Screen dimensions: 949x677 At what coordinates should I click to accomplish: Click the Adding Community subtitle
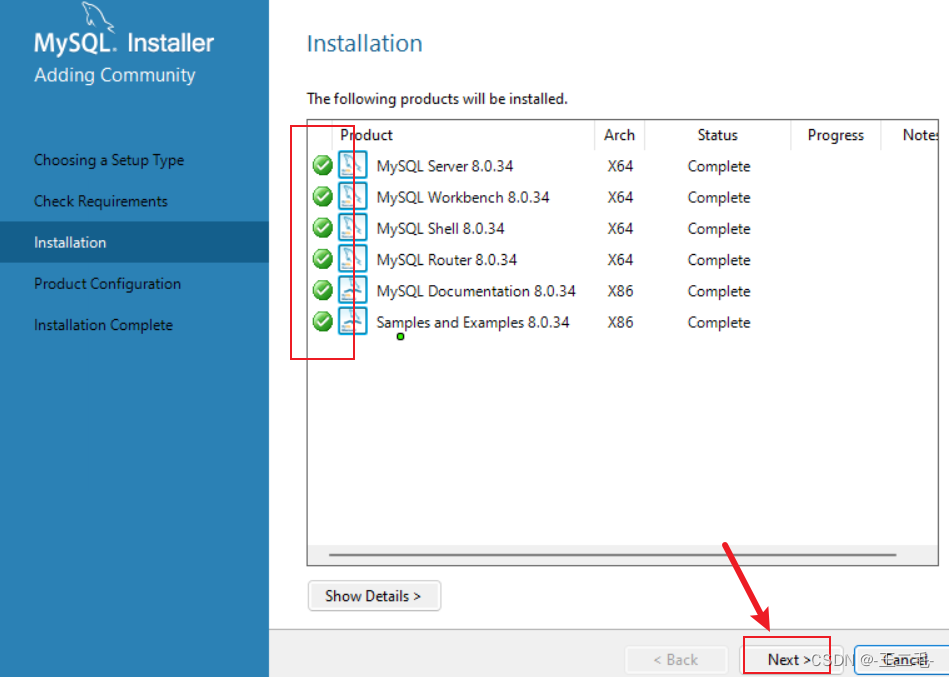(x=115, y=75)
